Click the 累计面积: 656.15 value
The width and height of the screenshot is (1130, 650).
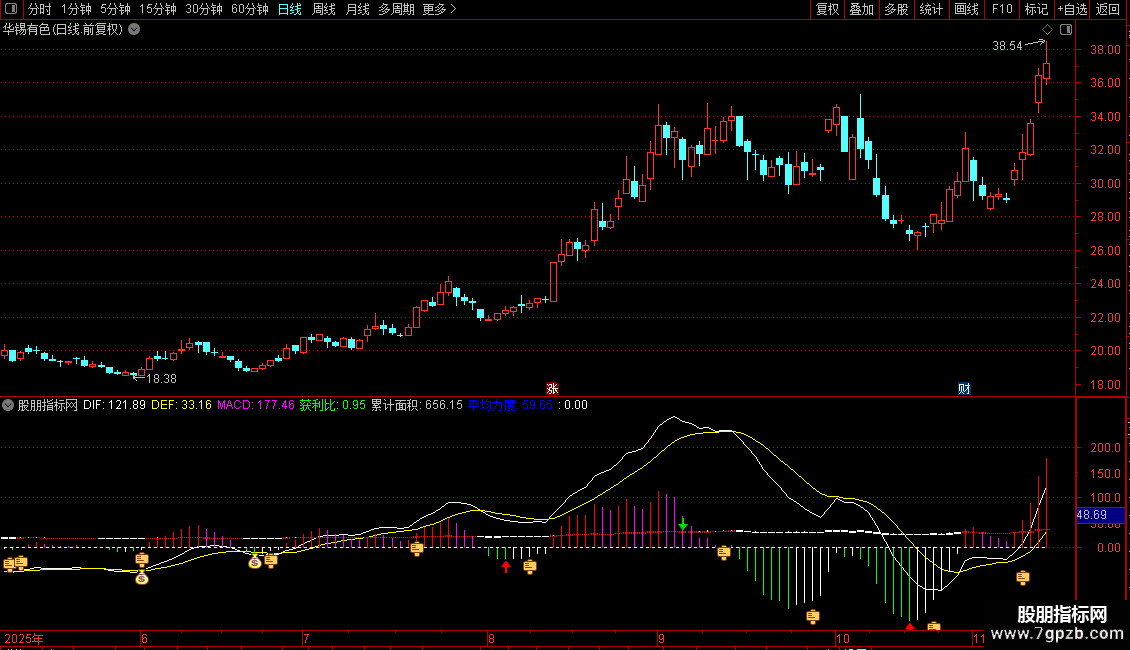(x=417, y=405)
